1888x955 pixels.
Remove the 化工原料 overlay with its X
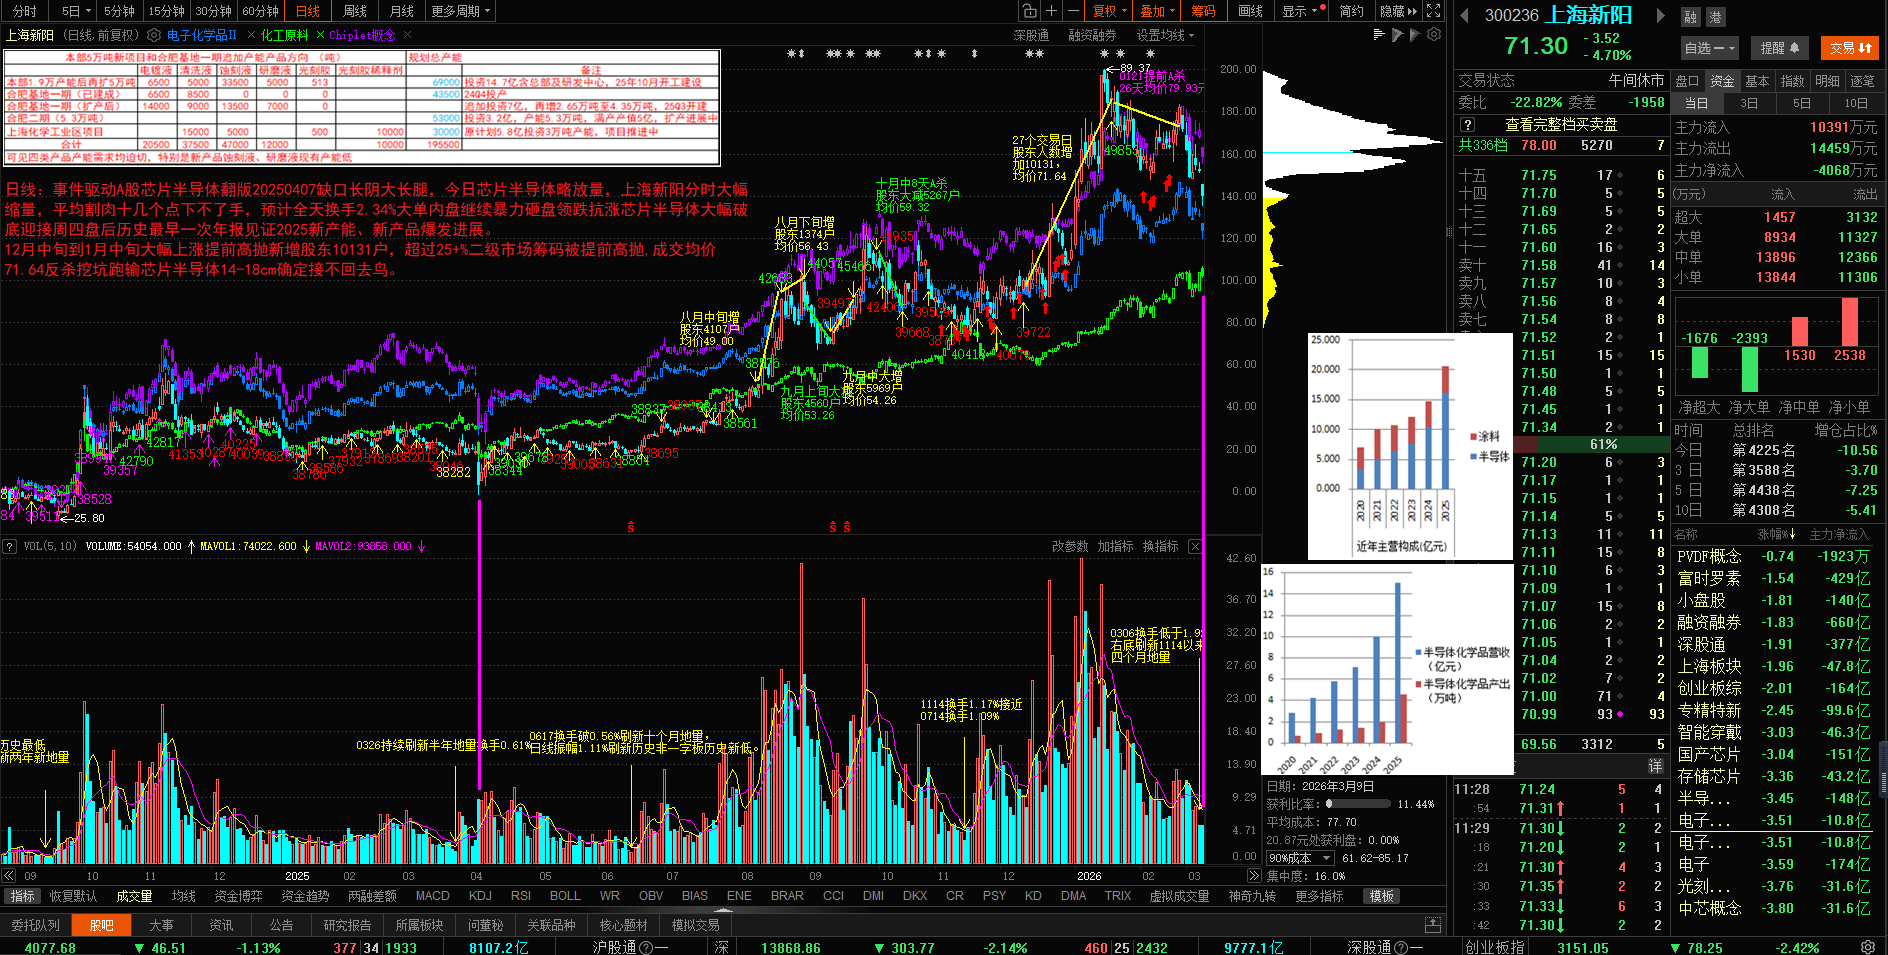(x=321, y=35)
